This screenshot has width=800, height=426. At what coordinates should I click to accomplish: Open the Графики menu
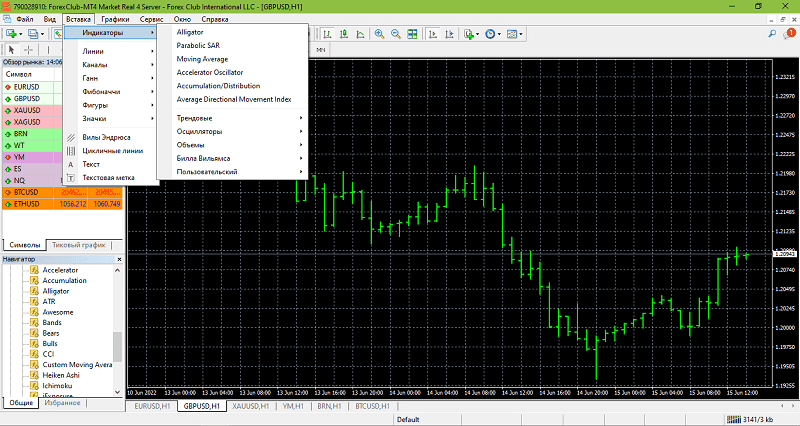click(115, 19)
